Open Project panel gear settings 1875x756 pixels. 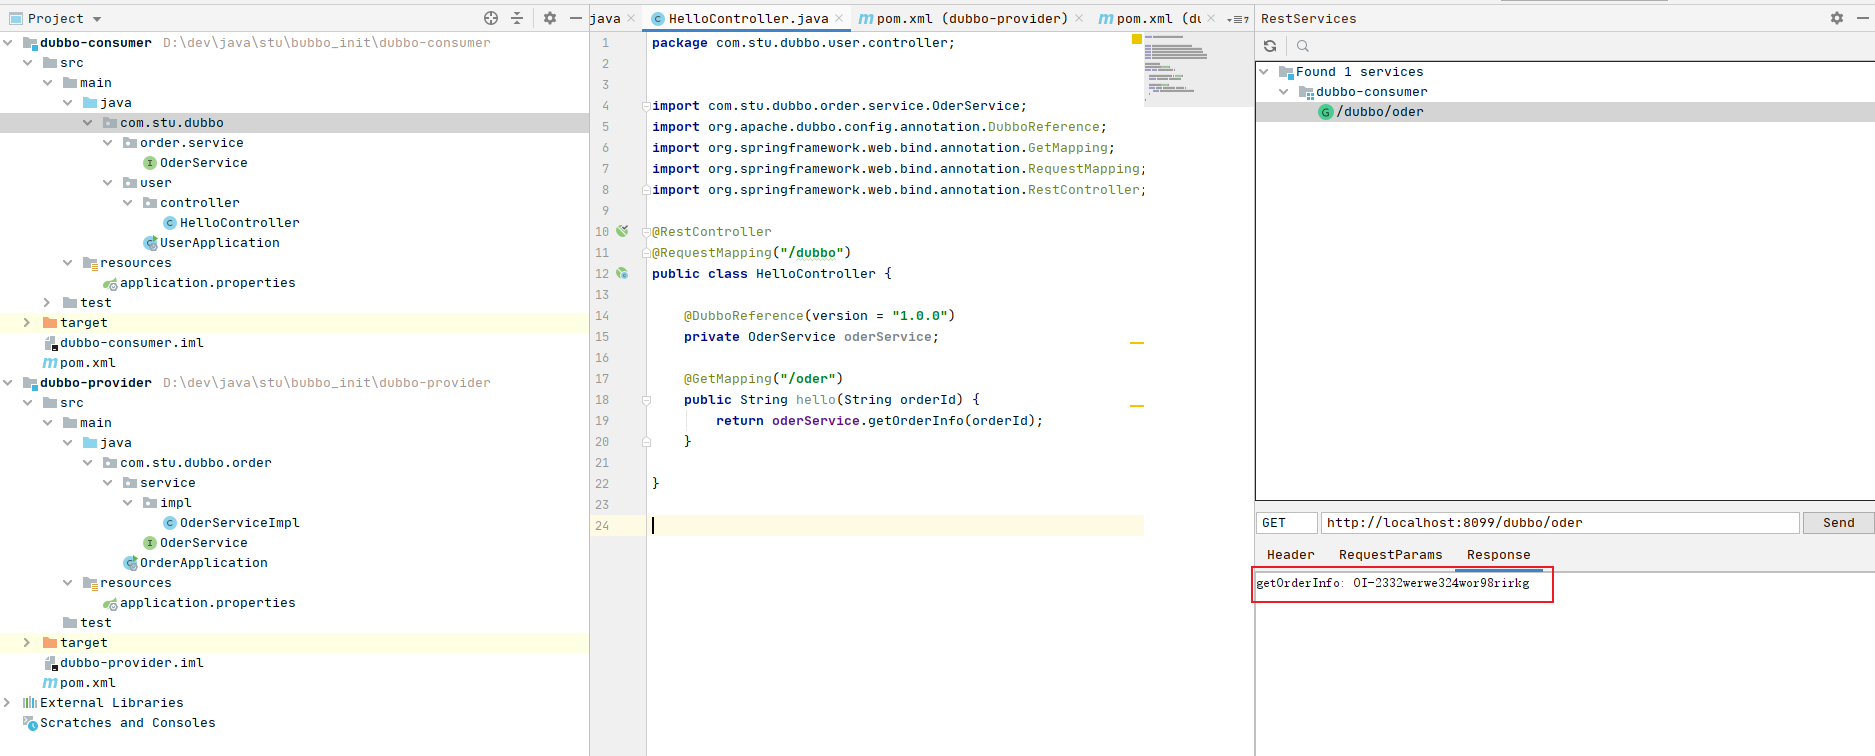tap(550, 18)
